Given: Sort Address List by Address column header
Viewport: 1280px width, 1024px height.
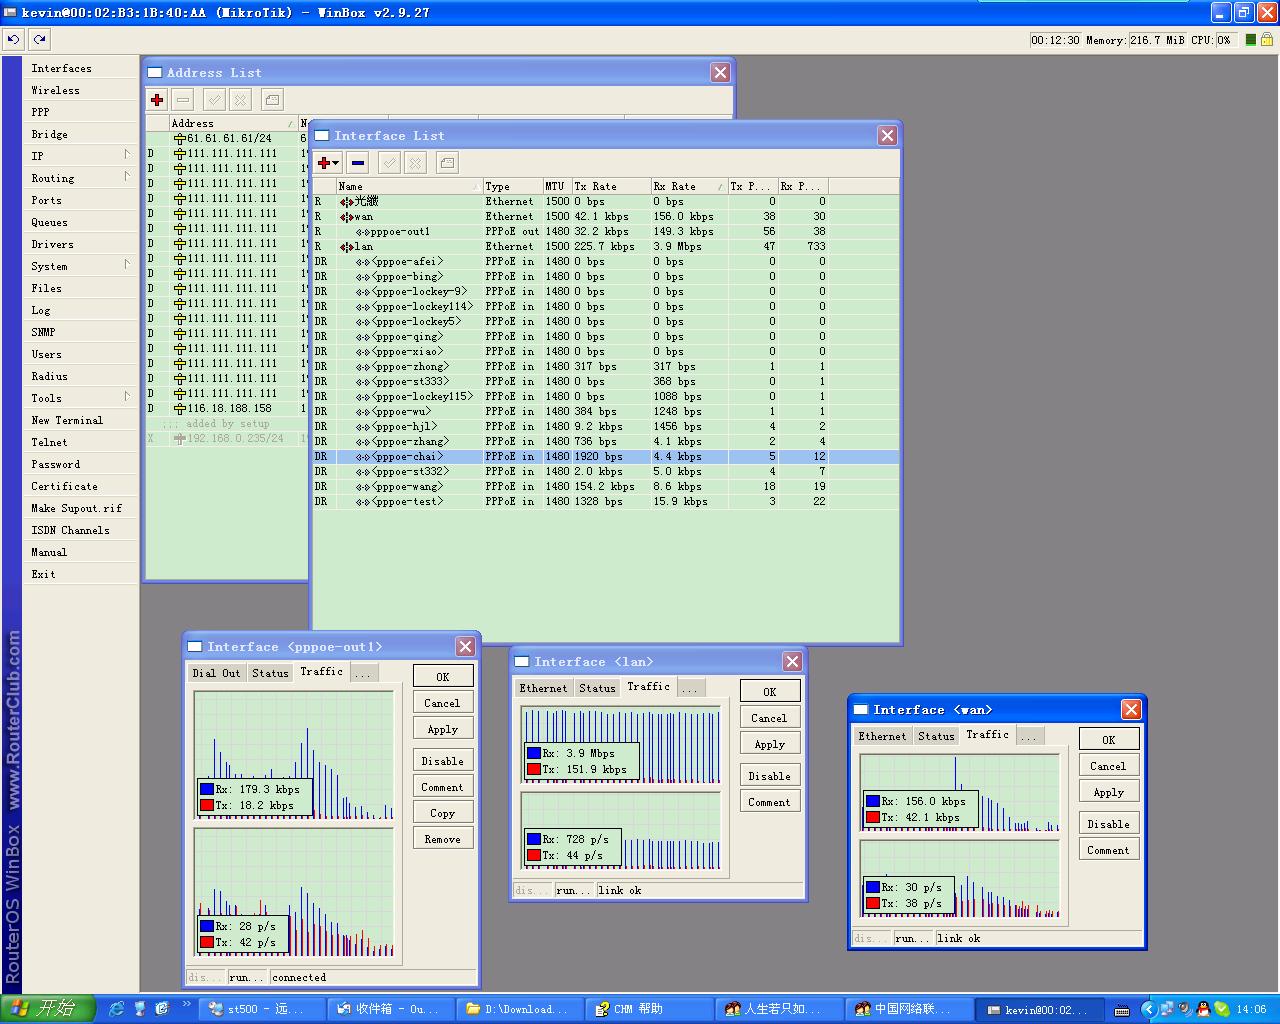Looking at the screenshot, I should point(234,123).
